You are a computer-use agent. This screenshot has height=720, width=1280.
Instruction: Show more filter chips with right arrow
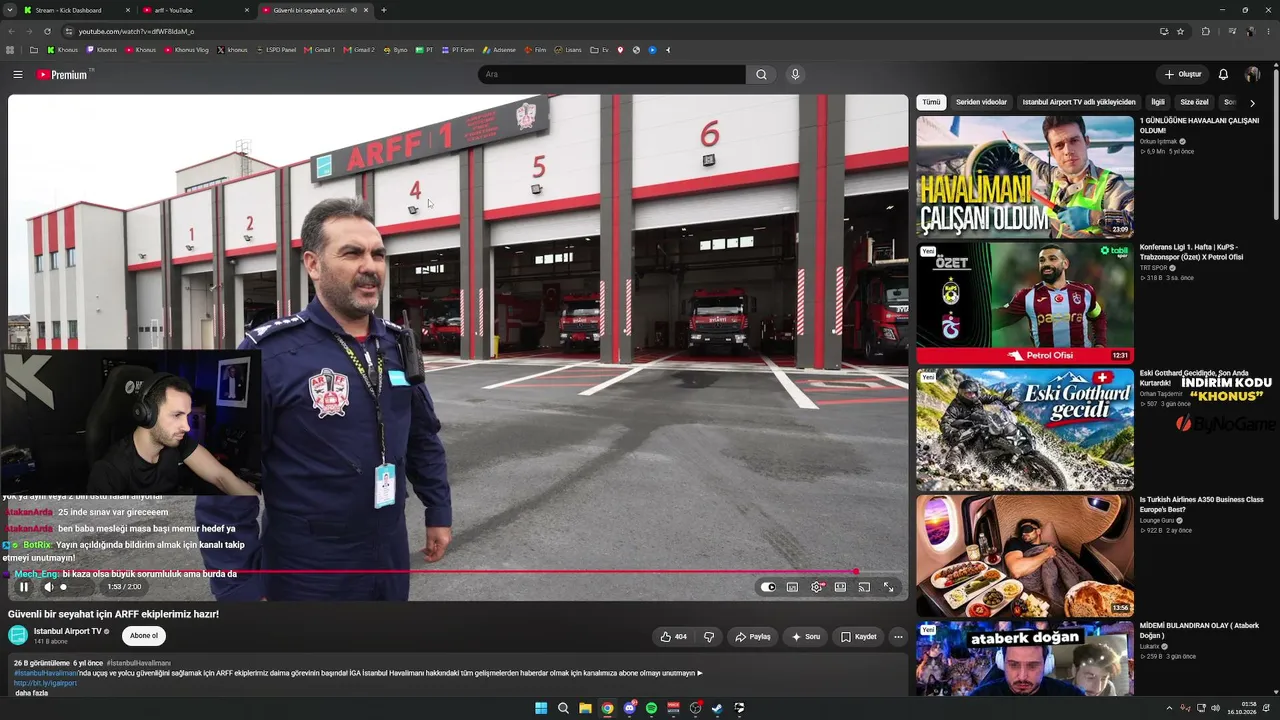1252,103
